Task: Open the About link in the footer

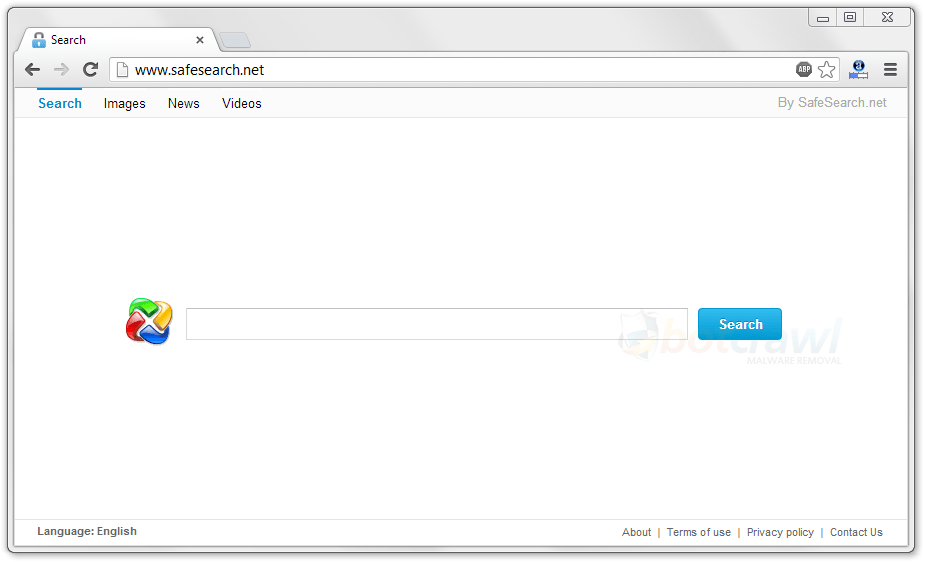Action: (636, 532)
